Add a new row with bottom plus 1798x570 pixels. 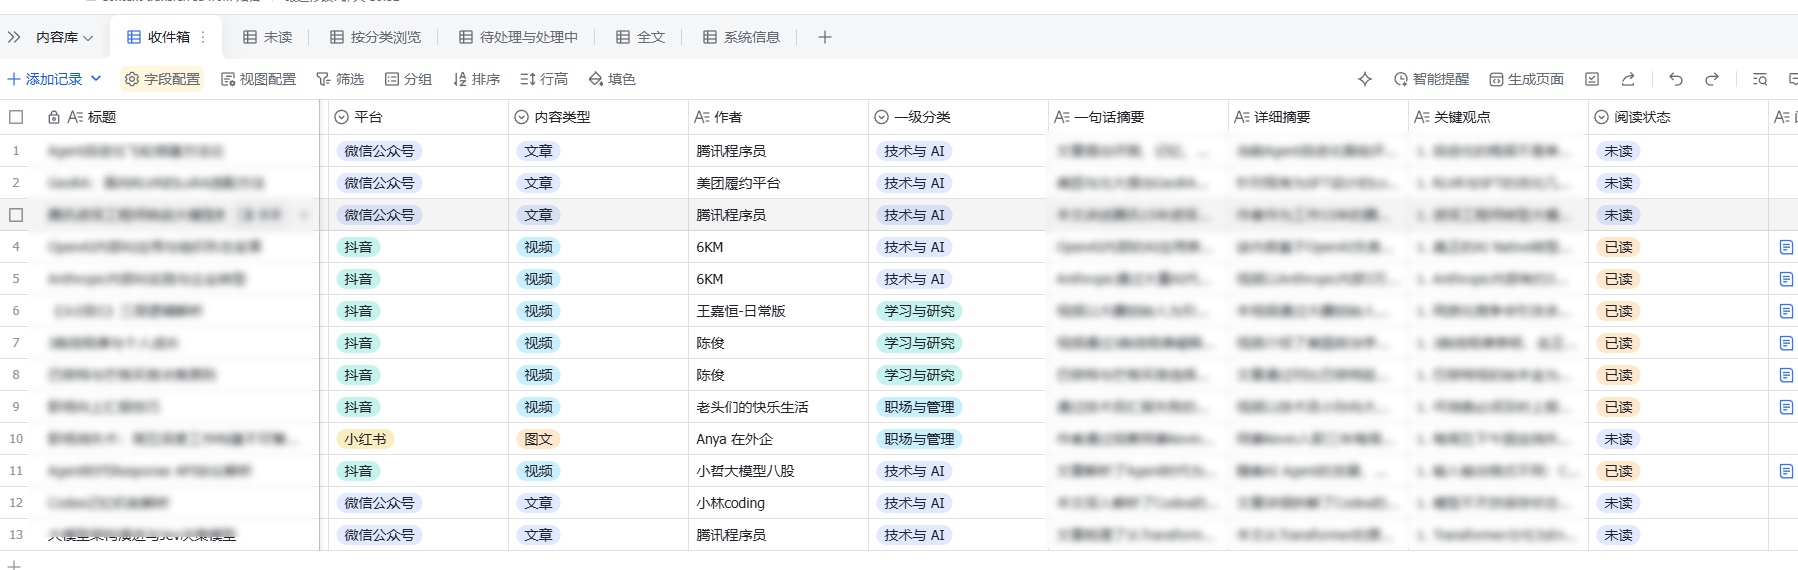pyautogui.click(x=14, y=564)
